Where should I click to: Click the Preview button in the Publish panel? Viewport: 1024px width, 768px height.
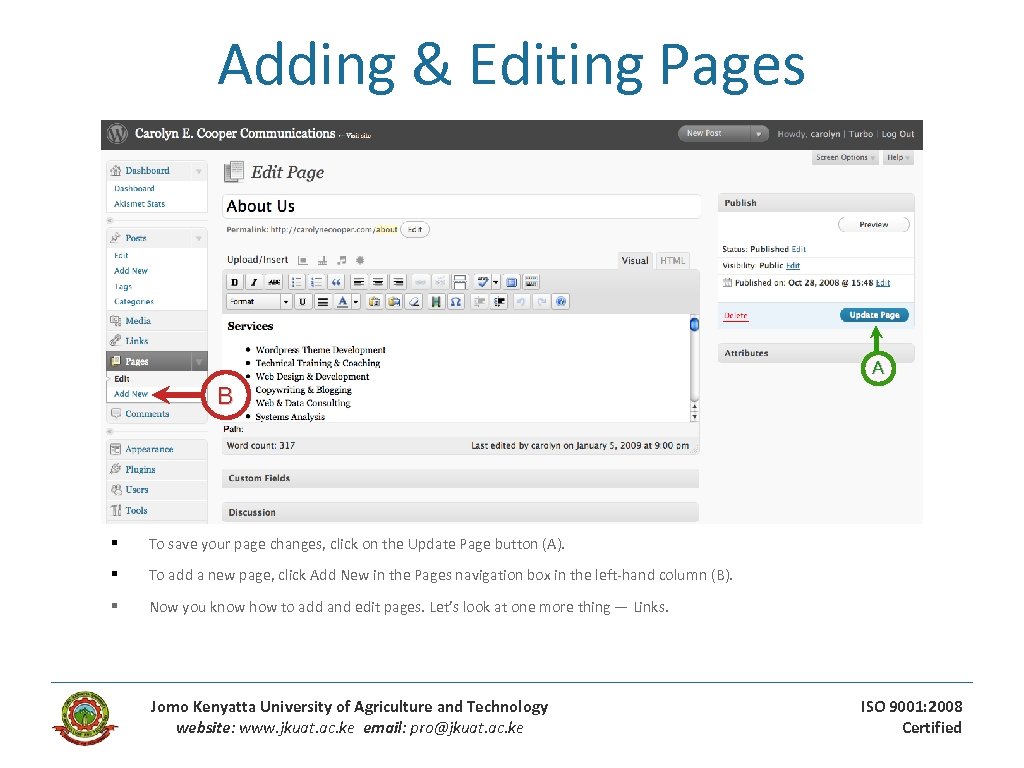pos(873,224)
